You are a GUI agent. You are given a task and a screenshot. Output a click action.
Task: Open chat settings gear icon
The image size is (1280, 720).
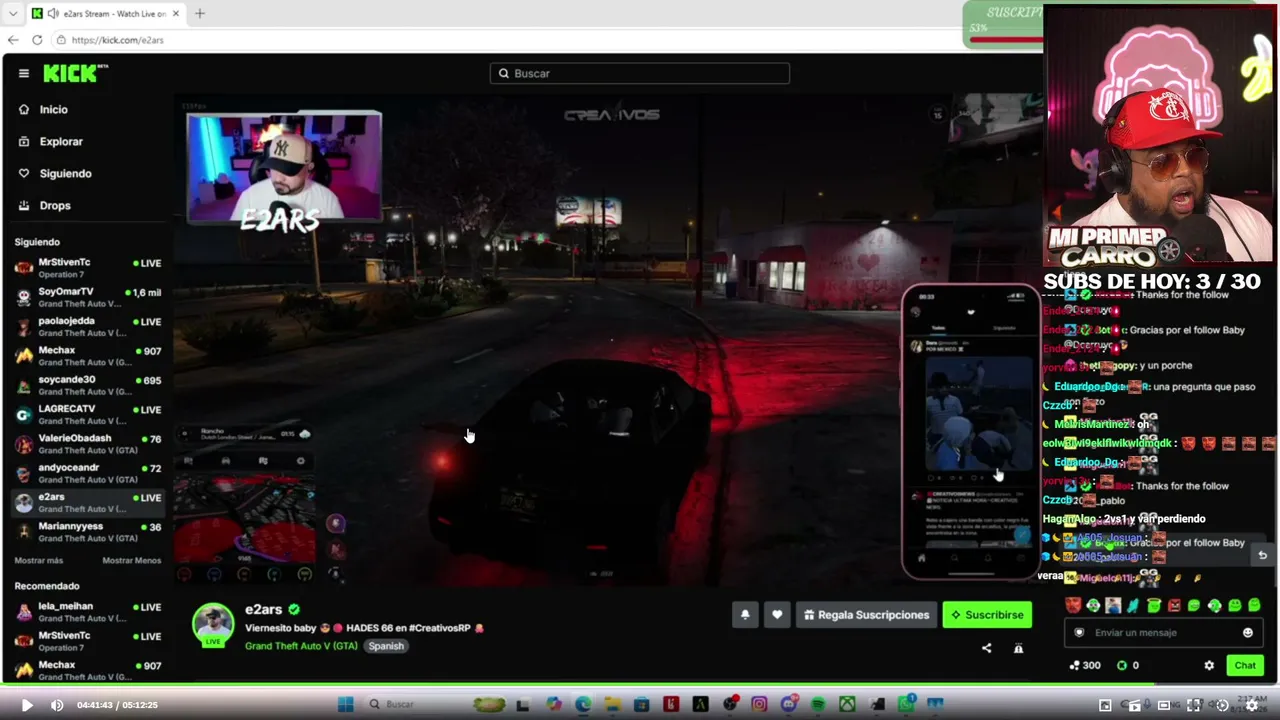click(1209, 665)
